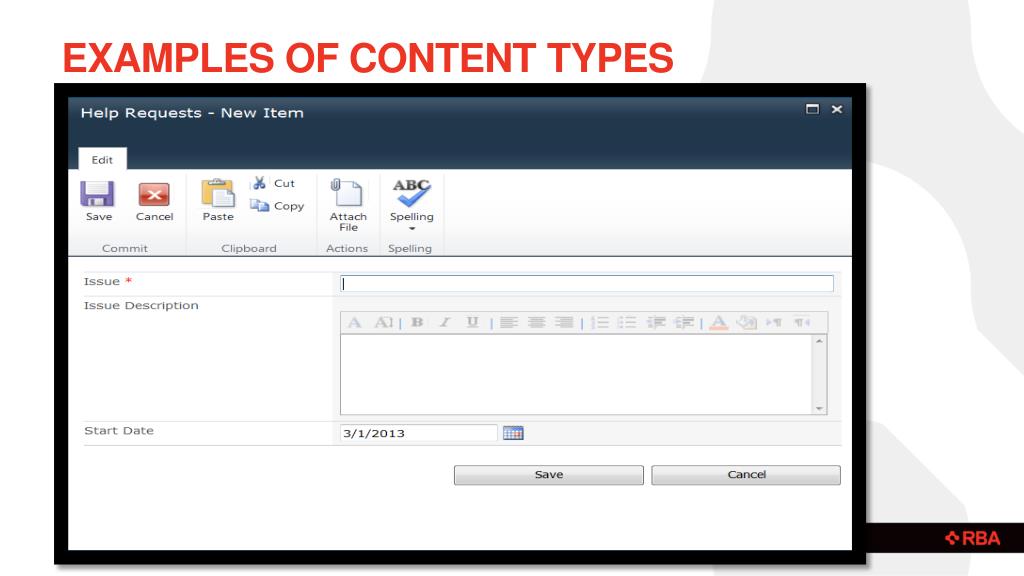Viewport: 1024px width, 576px height.
Task: Open the Spelling dropdown arrow
Action: (x=411, y=229)
